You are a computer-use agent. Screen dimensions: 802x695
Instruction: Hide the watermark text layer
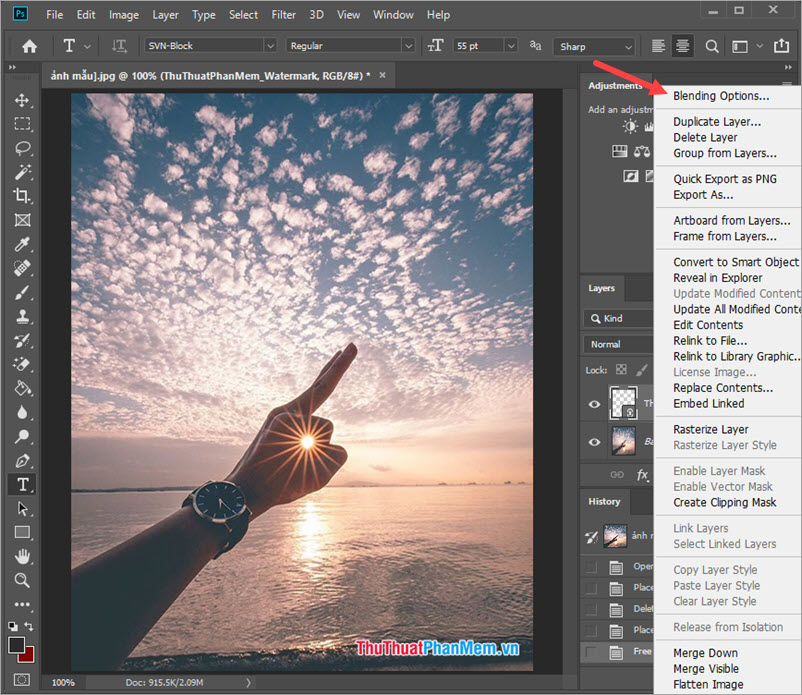coord(594,404)
